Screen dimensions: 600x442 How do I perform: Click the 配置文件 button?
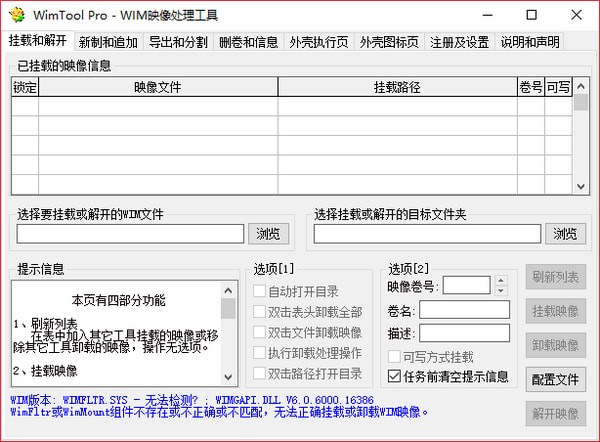(x=555, y=379)
